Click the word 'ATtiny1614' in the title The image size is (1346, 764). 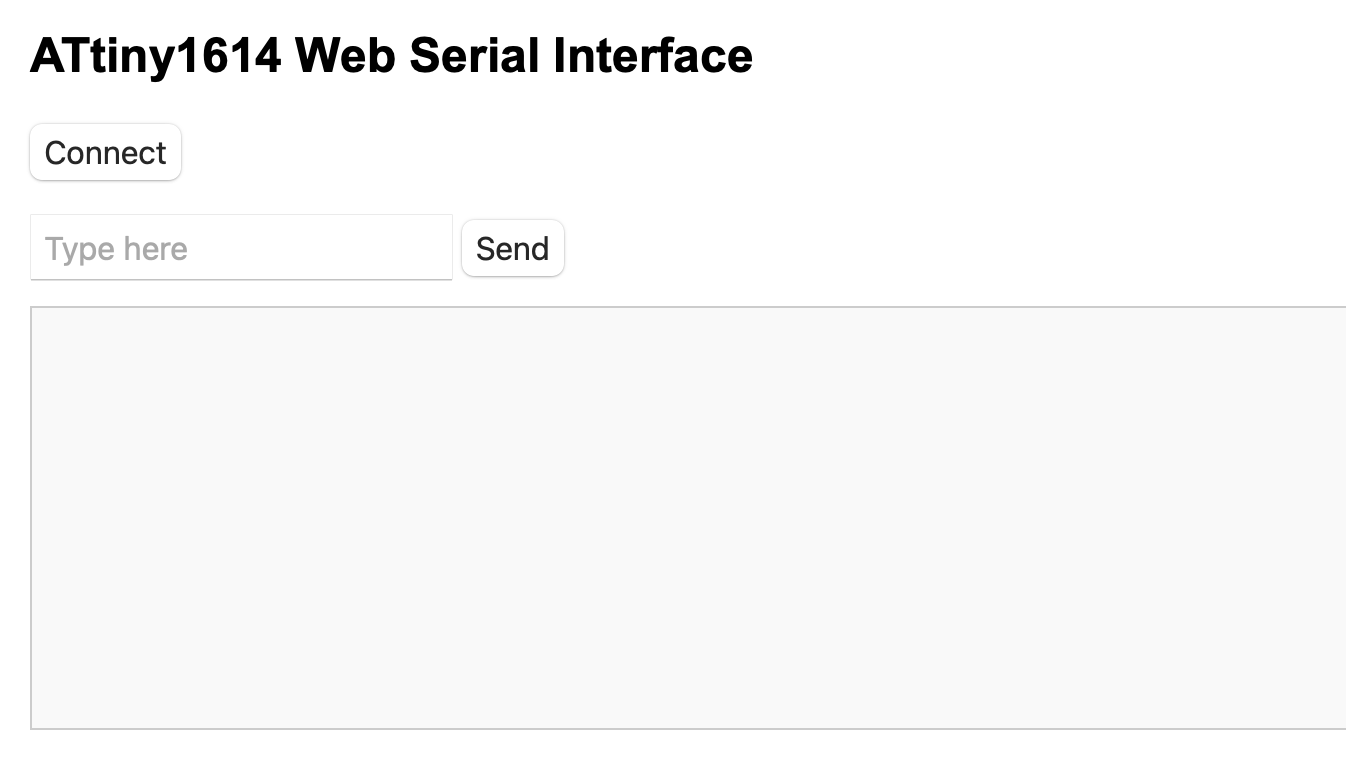[x=156, y=57]
